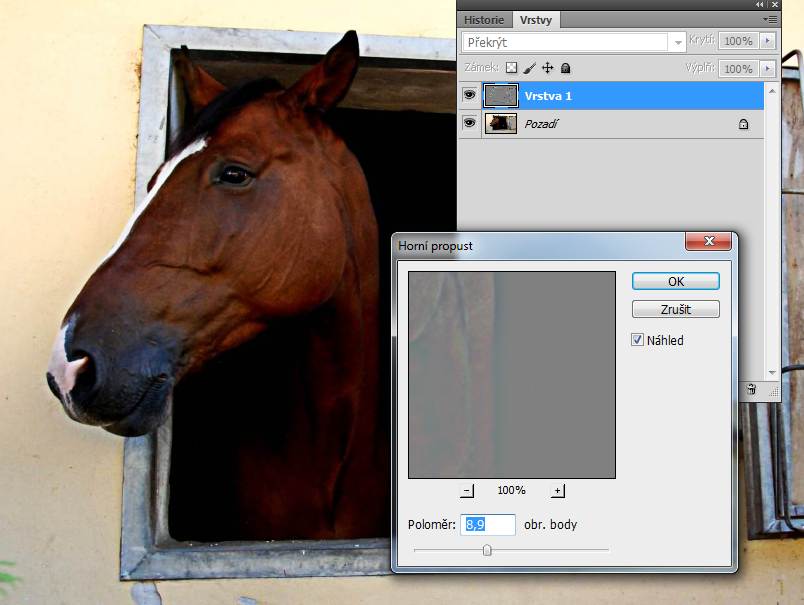
Task: Click the lock position move icon
Action: click(547, 68)
